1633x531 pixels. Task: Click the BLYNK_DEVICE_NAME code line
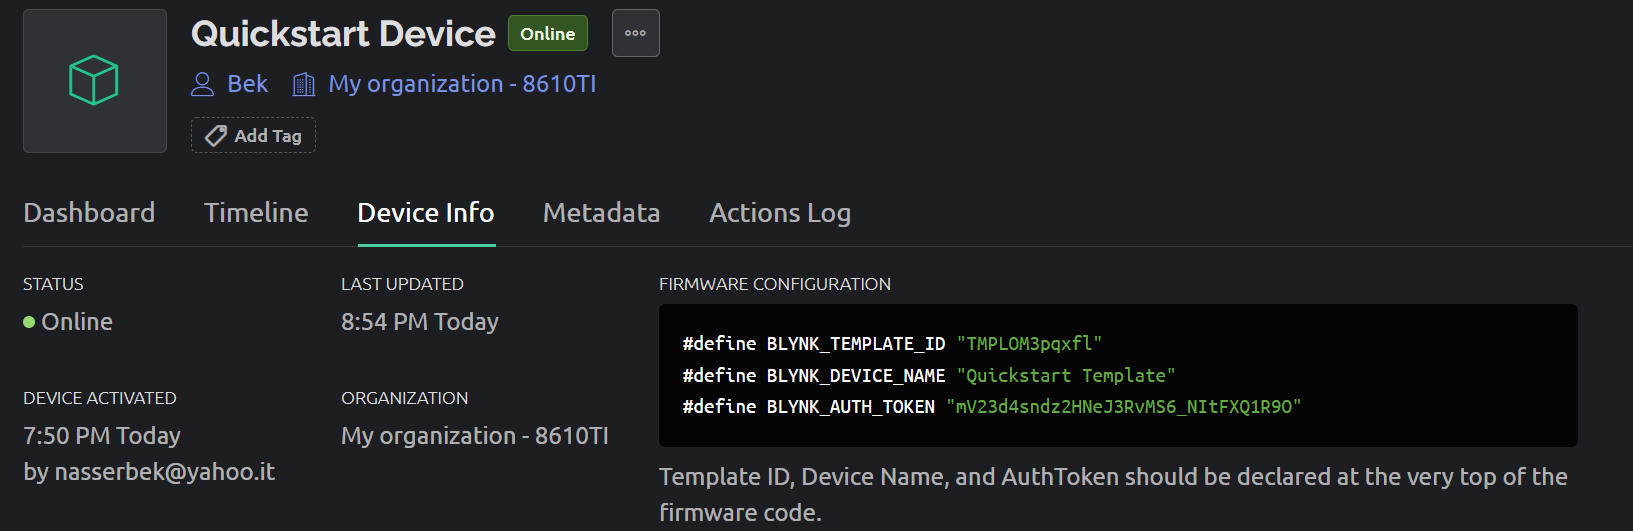(929, 376)
